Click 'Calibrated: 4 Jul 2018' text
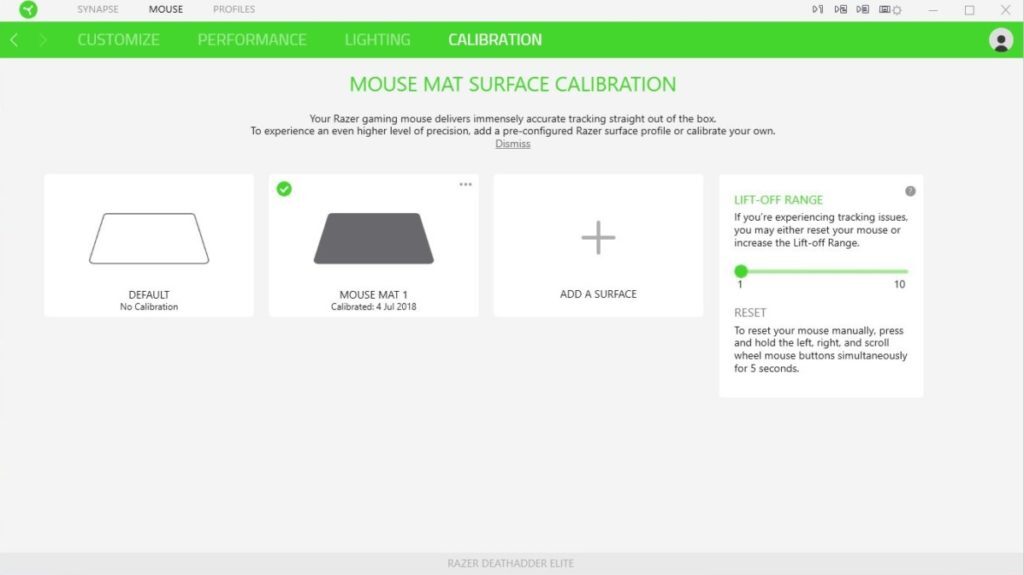This screenshot has width=1024, height=575. click(x=374, y=306)
